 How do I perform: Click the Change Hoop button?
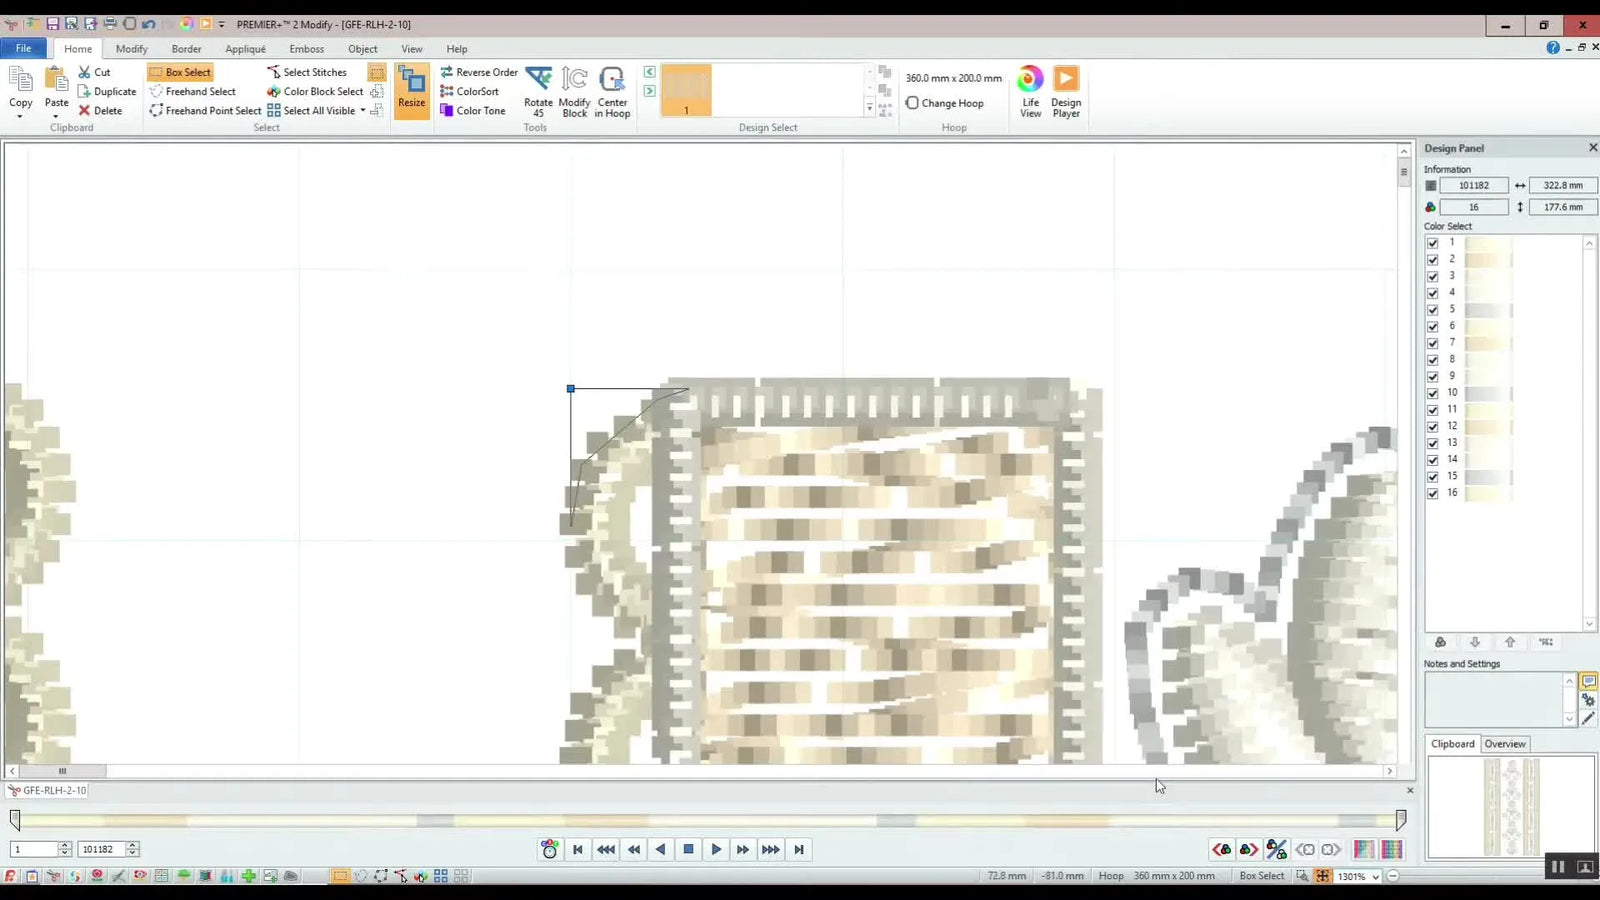944,103
